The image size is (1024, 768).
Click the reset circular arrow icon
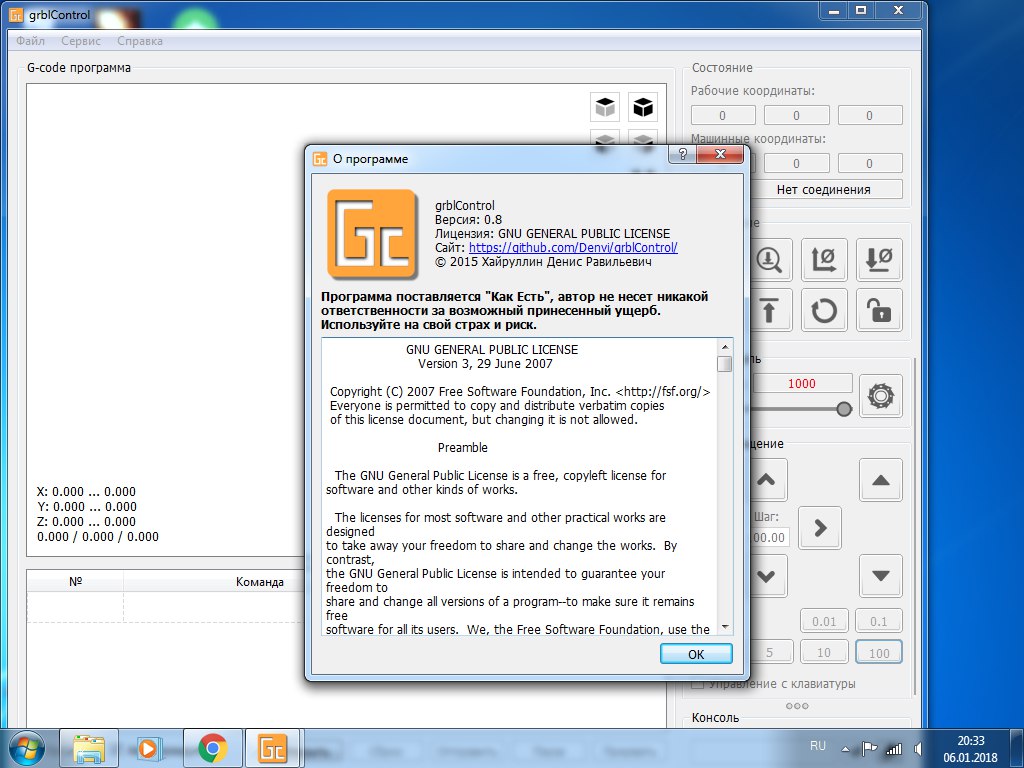pos(824,310)
